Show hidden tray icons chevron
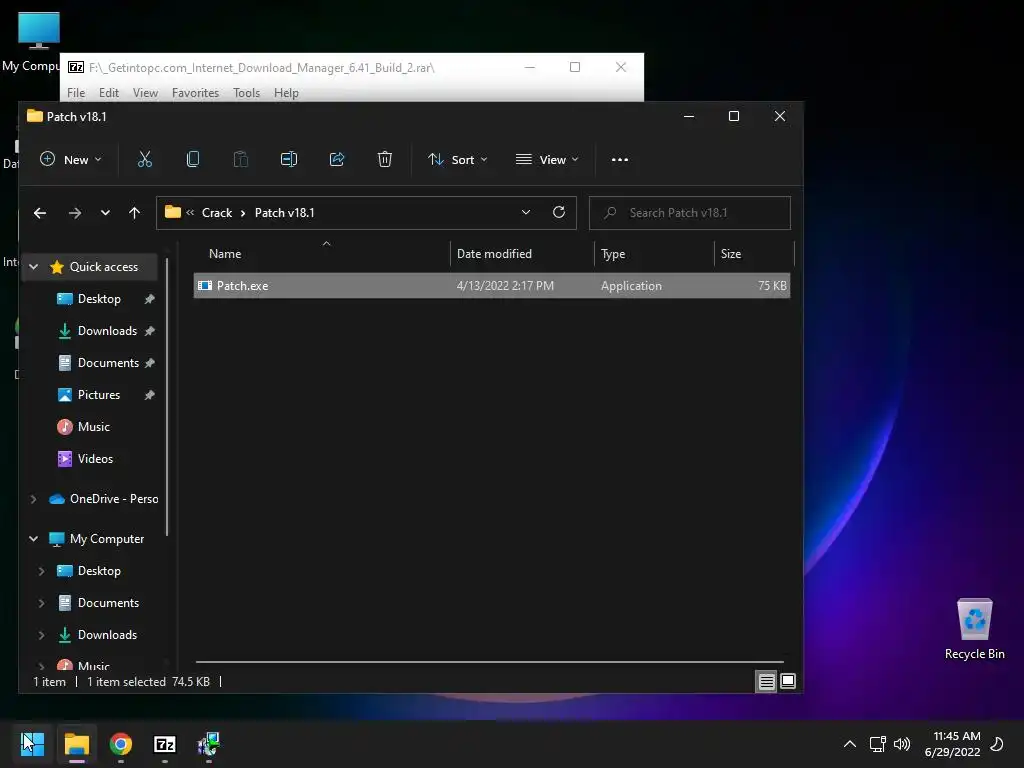Viewport: 1024px width, 768px height. (x=850, y=744)
